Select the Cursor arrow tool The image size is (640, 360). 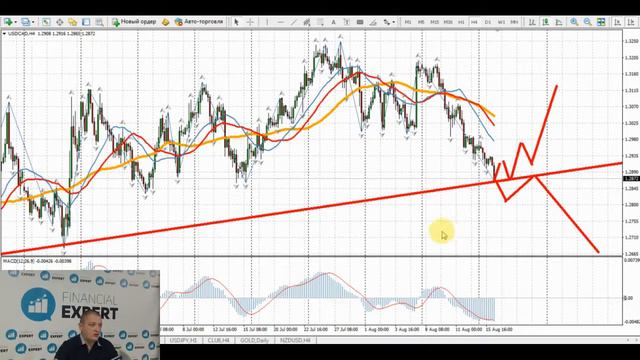tap(236, 22)
